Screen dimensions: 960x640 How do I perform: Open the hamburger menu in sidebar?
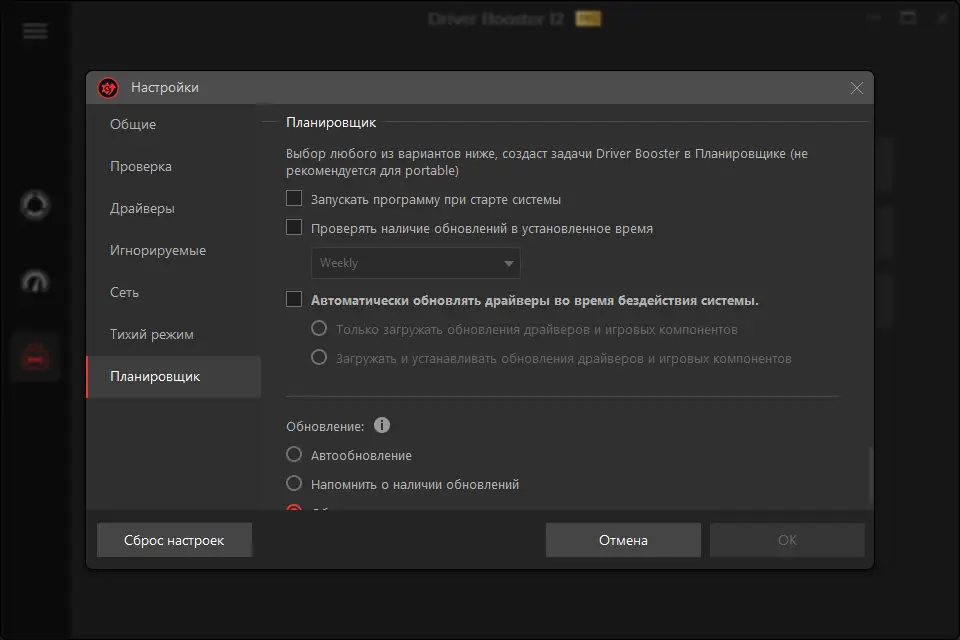click(34, 31)
